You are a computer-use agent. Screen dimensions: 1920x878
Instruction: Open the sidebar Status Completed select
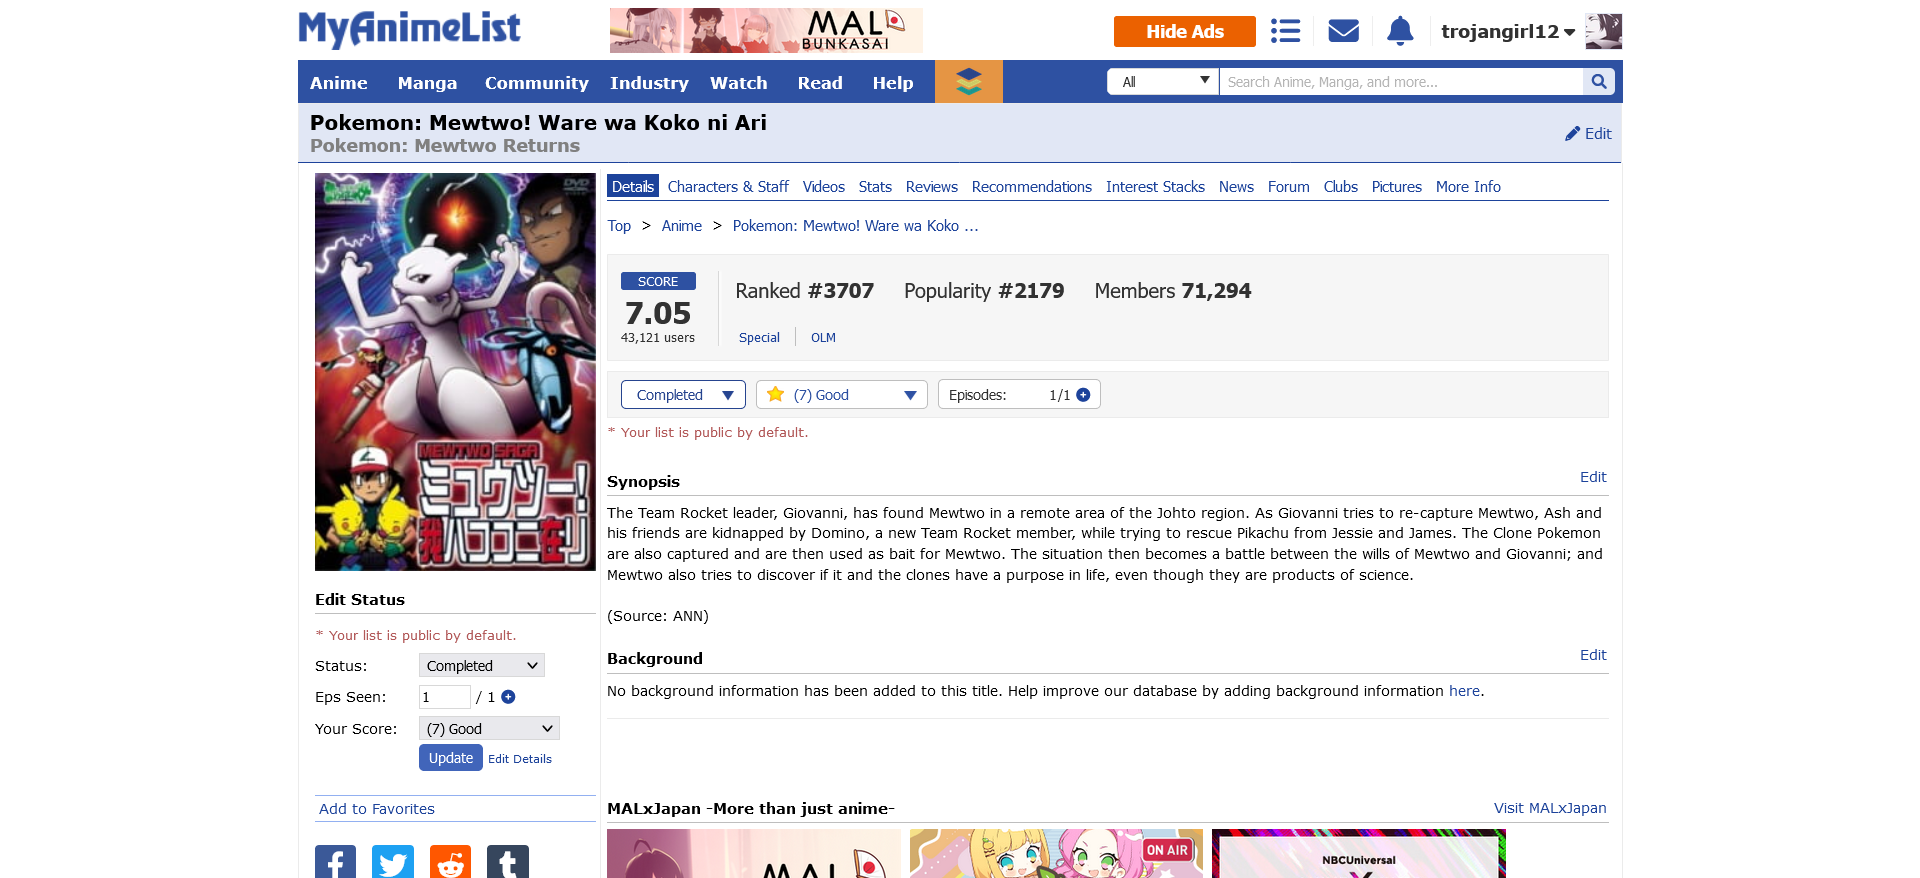click(x=481, y=666)
